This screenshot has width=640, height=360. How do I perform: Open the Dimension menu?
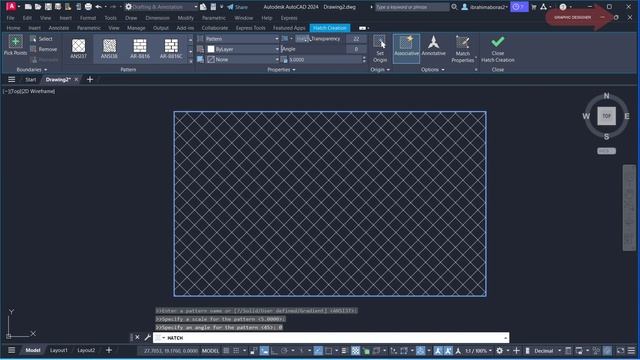(x=158, y=18)
